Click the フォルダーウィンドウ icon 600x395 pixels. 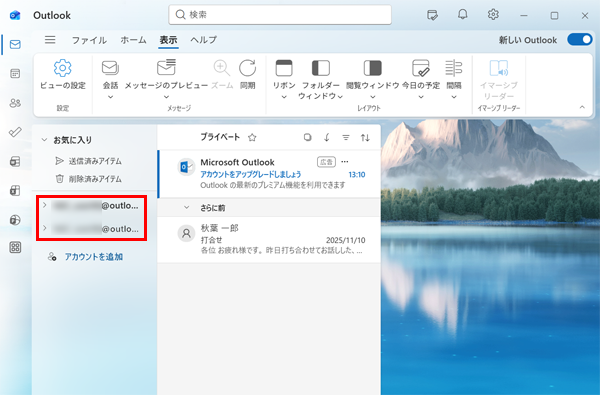pos(321,68)
